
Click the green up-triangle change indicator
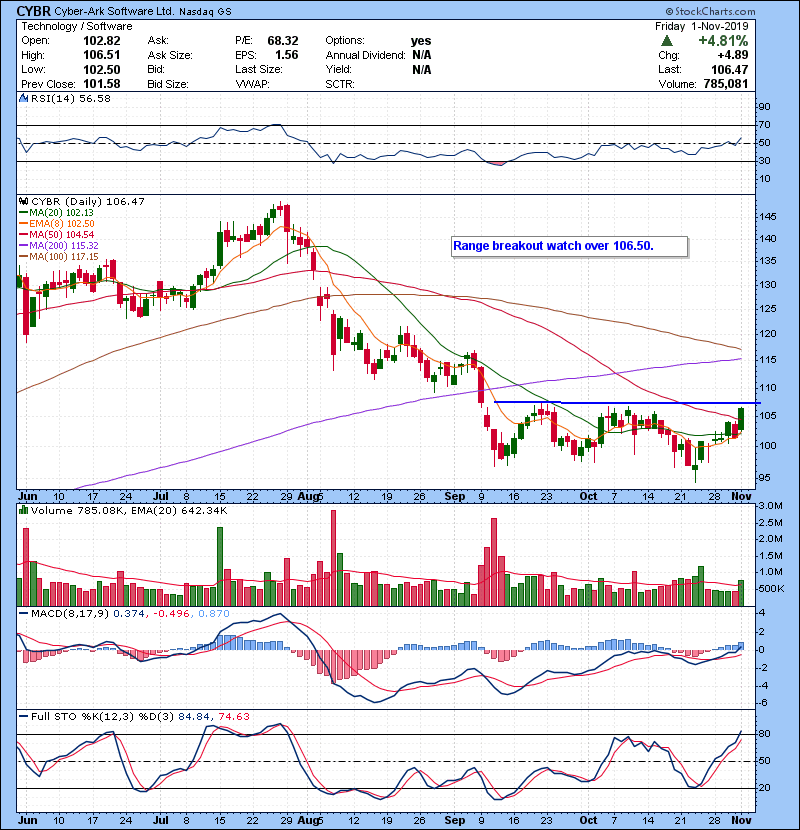[667, 41]
